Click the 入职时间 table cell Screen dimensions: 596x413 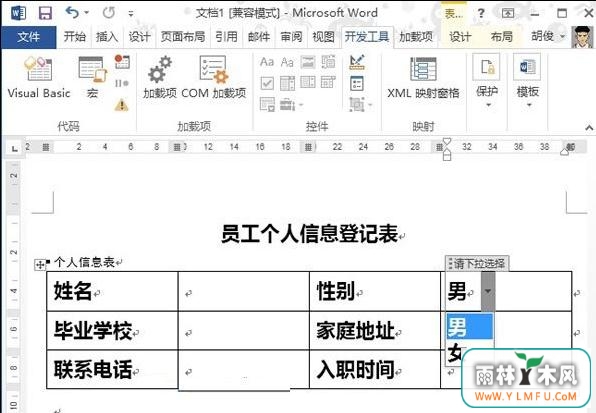[375, 369]
